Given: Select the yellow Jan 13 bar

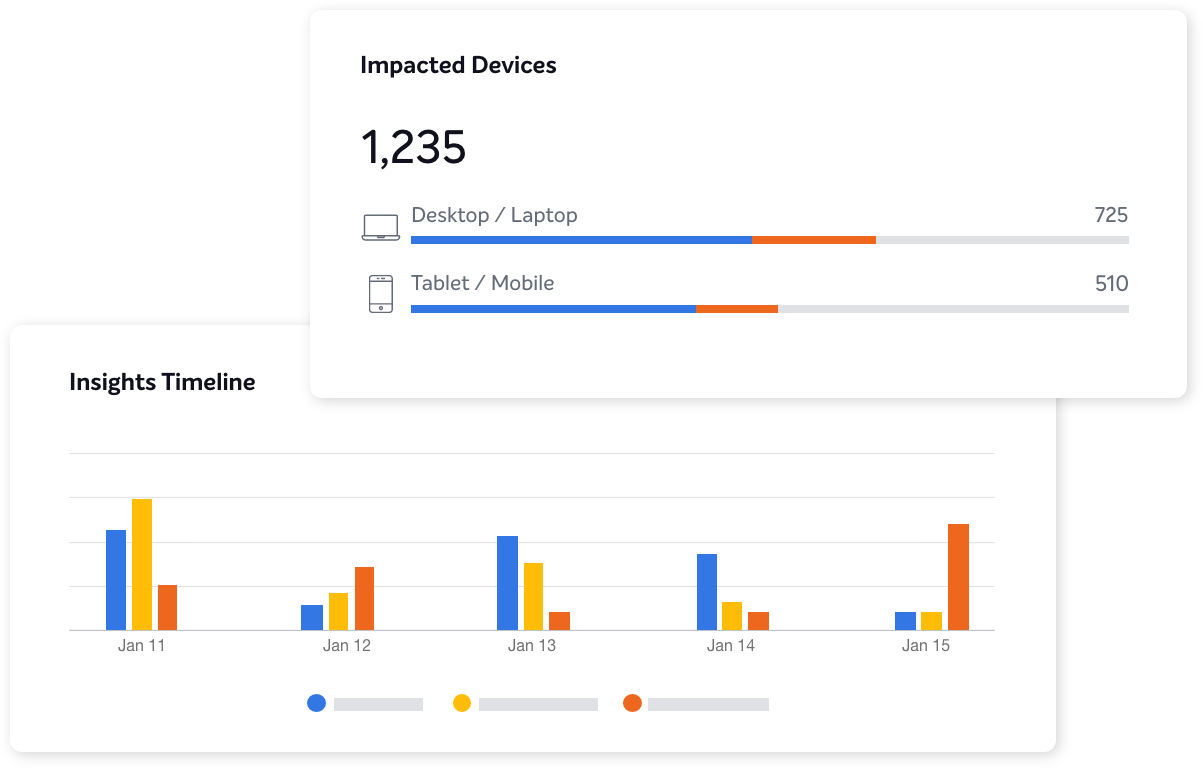Looking at the screenshot, I should pyautogui.click(x=533, y=596).
